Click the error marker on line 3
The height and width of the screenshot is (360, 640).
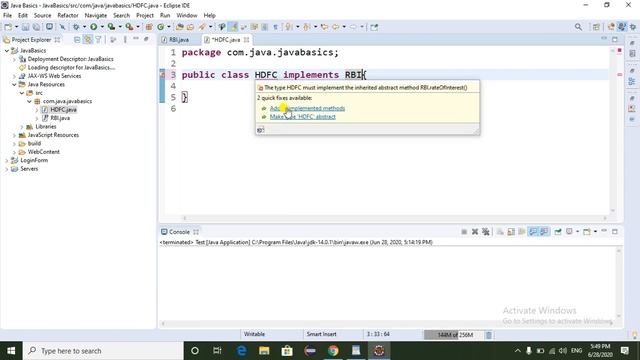[x=162, y=75]
